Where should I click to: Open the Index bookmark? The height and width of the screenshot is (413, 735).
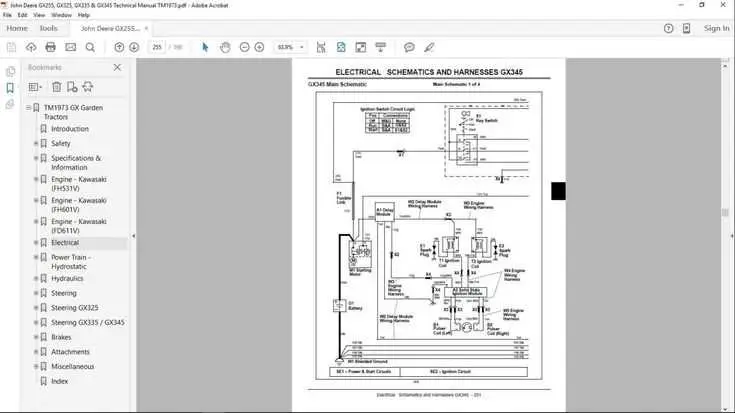(60, 382)
